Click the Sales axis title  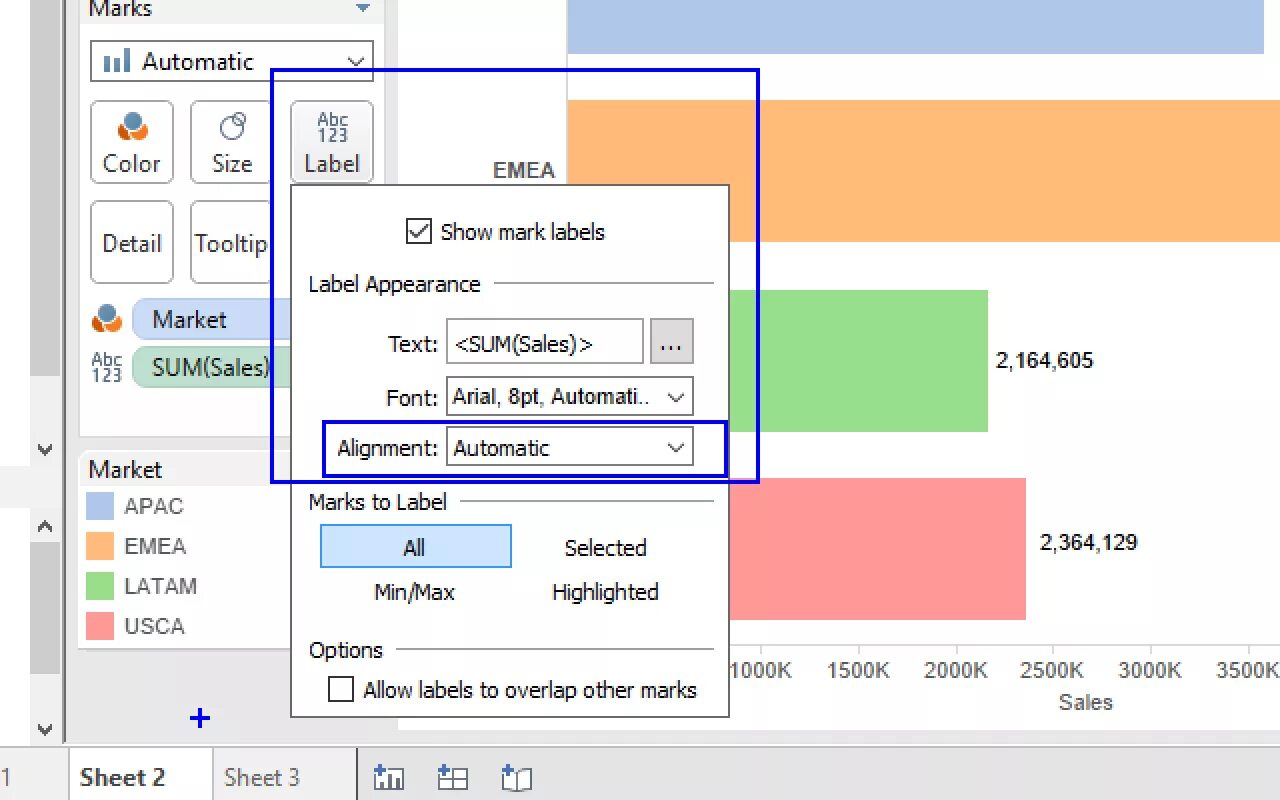click(1085, 702)
